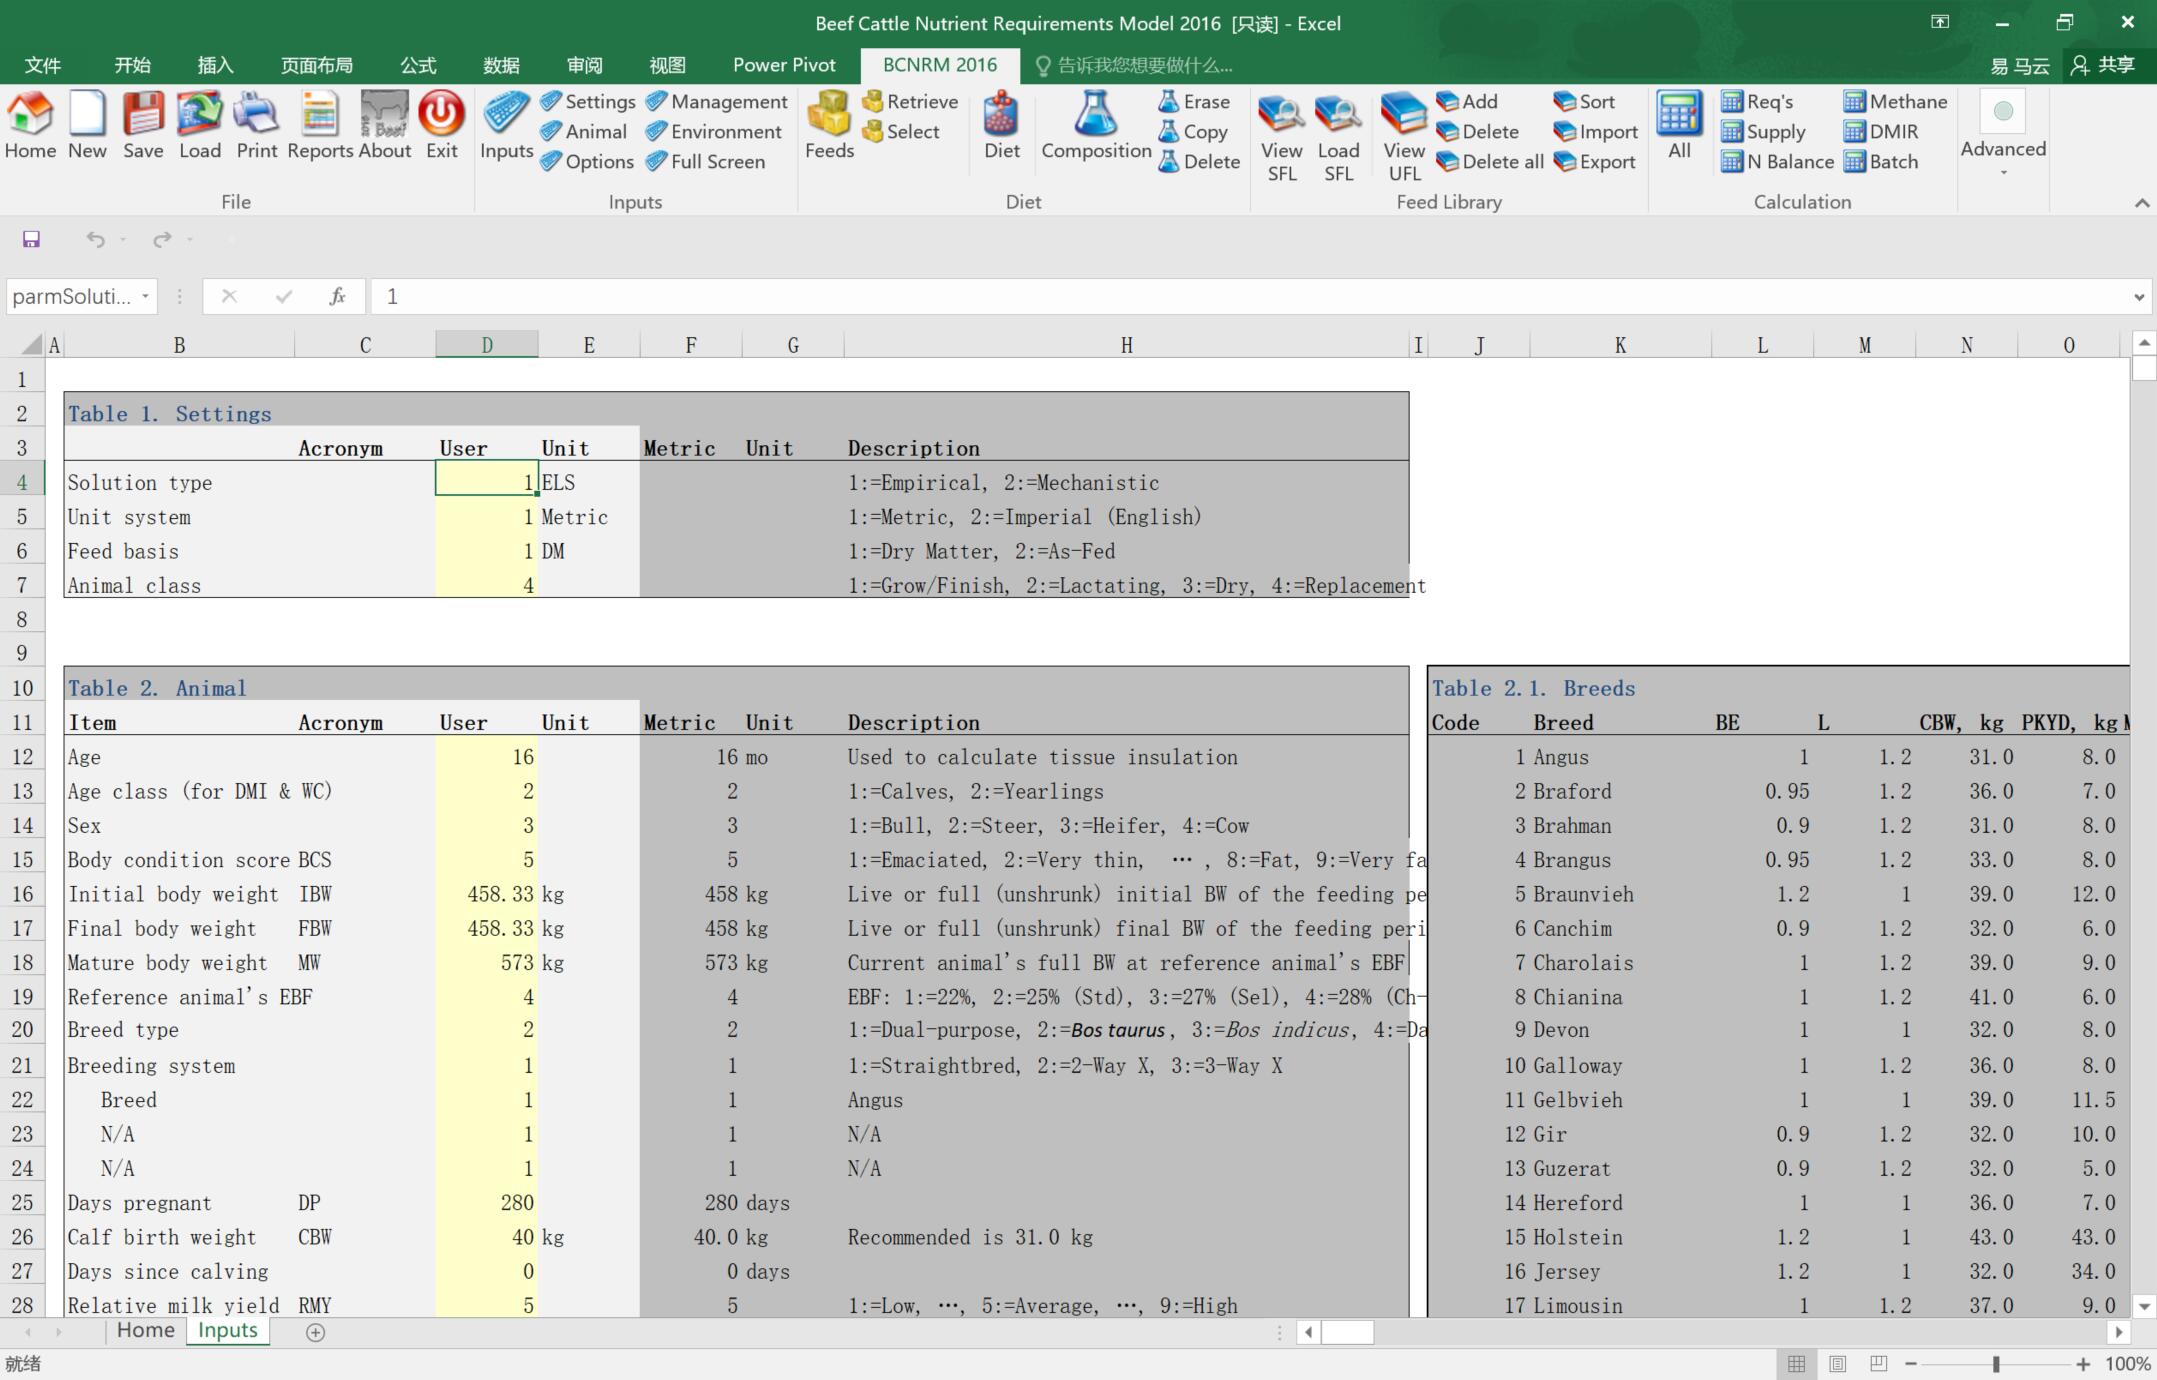Screen dimensions: 2157x1380
Task: Toggle Feed basis DM setting
Action: (486, 550)
